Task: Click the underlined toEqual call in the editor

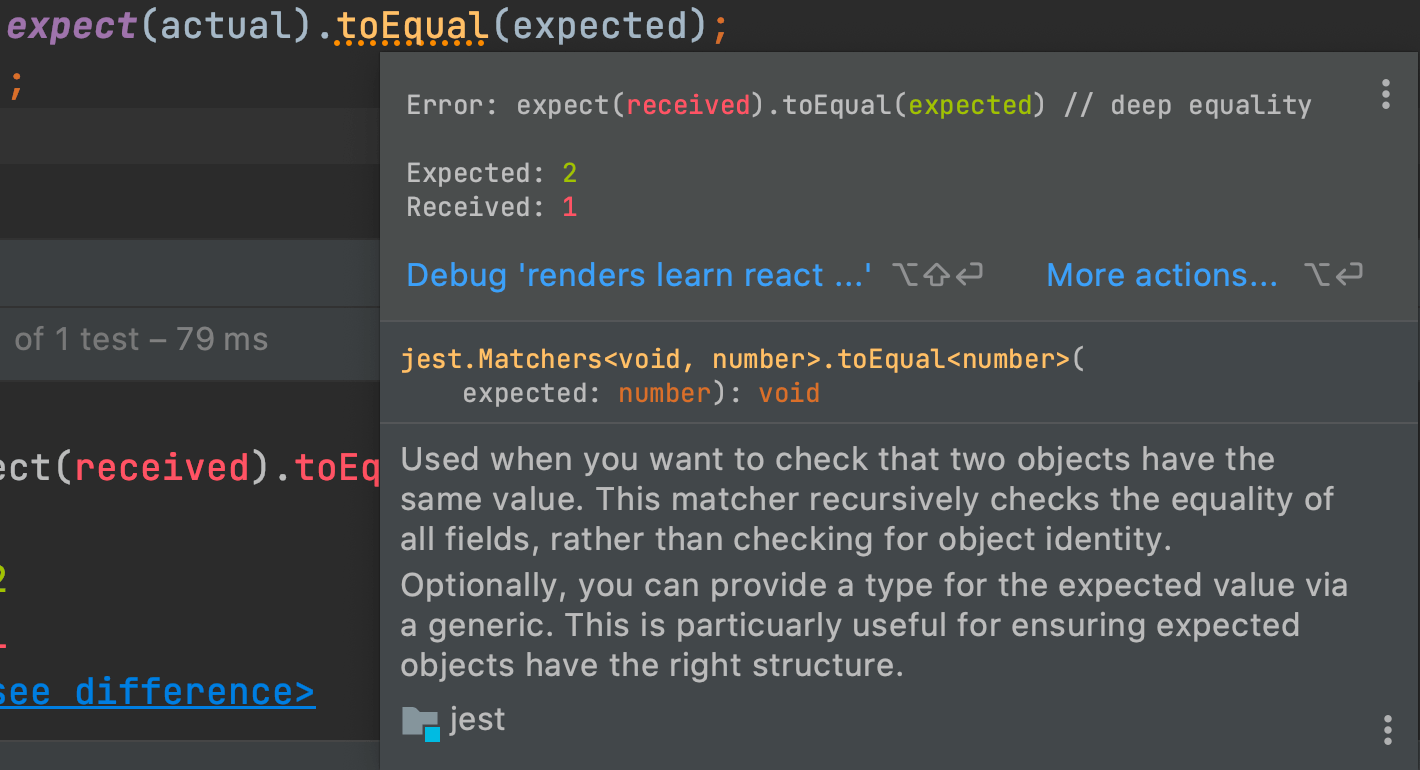Action: 412,27
